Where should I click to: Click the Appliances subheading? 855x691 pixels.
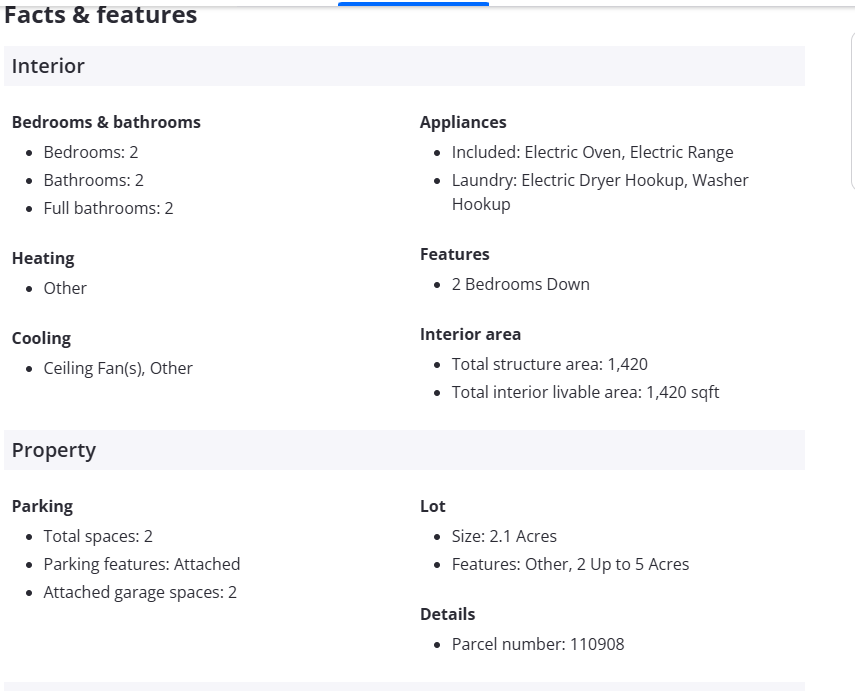pyautogui.click(x=463, y=122)
